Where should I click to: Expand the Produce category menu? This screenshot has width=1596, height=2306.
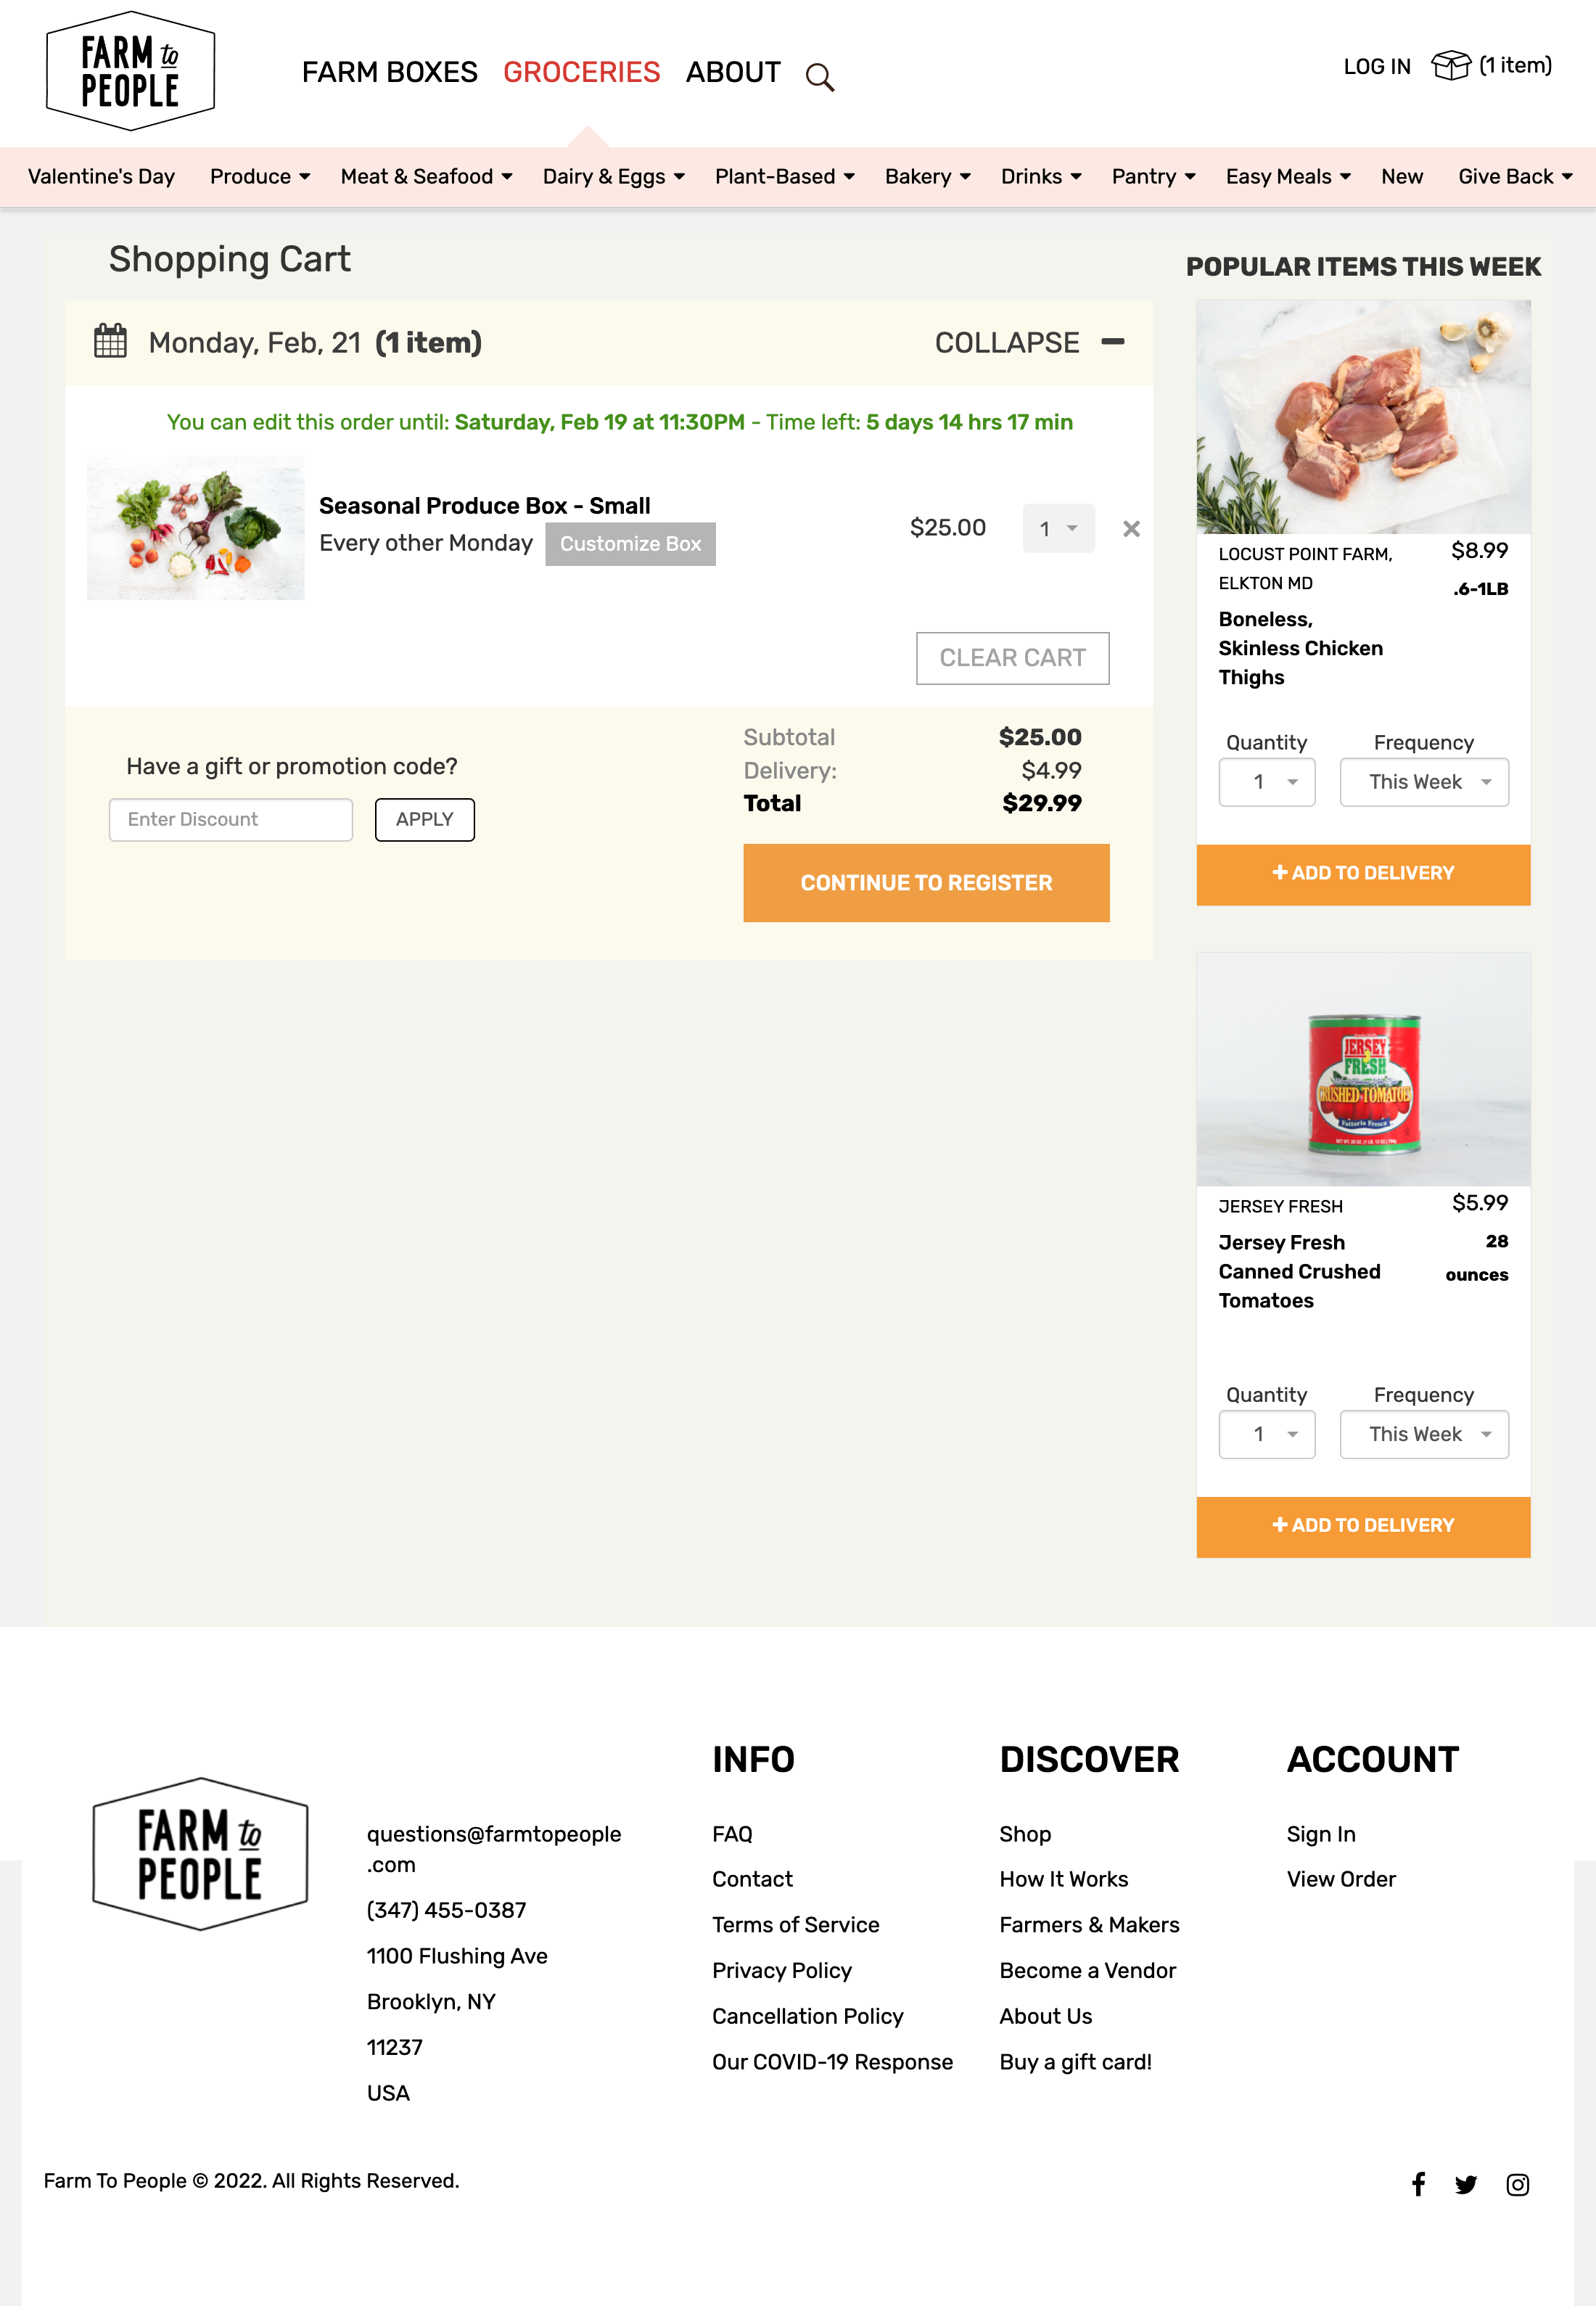[x=259, y=176]
